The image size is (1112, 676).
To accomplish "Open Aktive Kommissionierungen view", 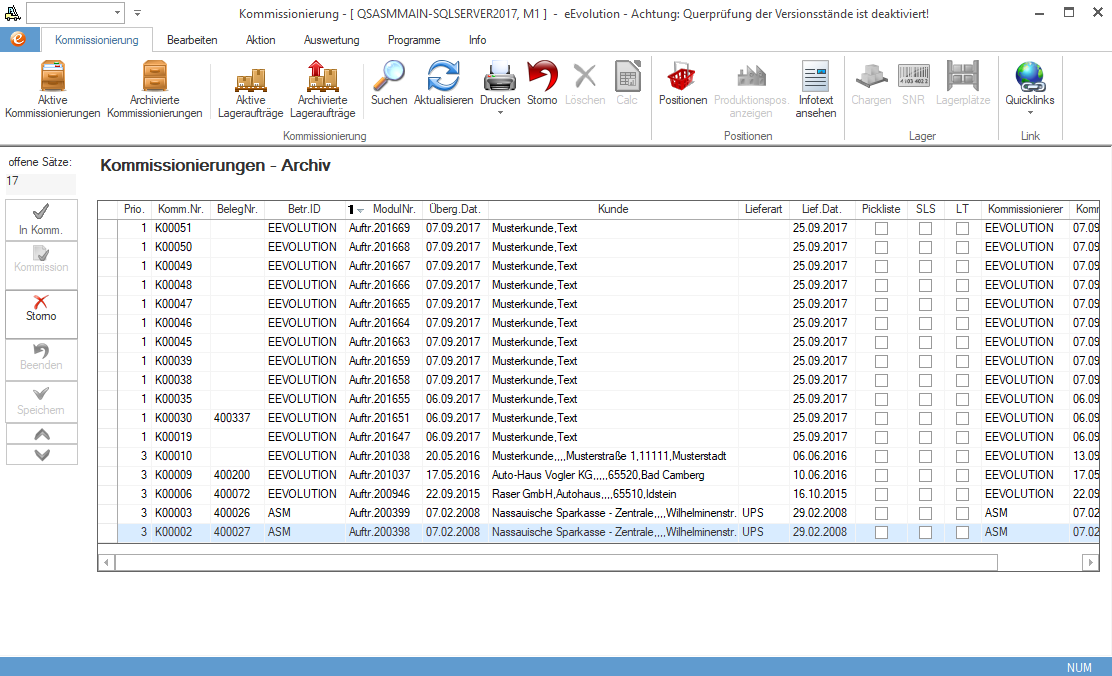I will (x=52, y=89).
